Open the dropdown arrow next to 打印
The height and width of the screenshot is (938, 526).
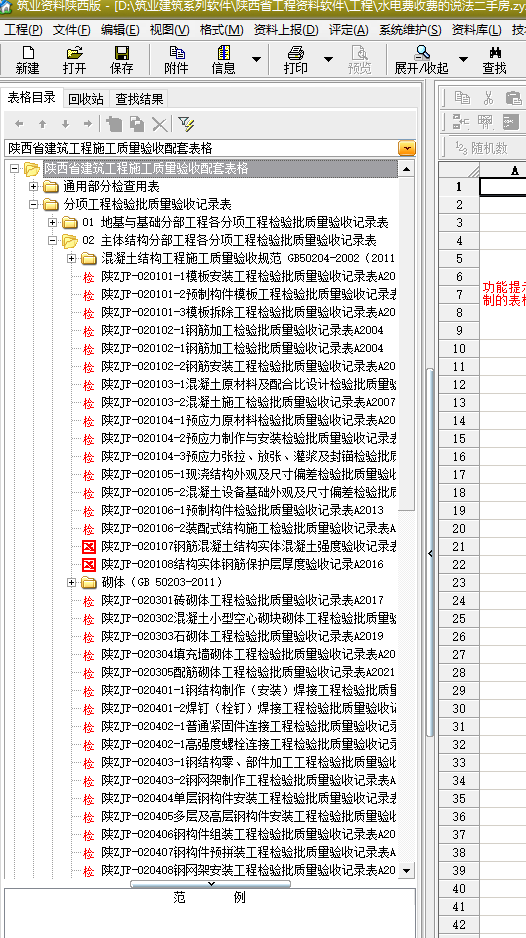pyautogui.click(x=328, y=59)
